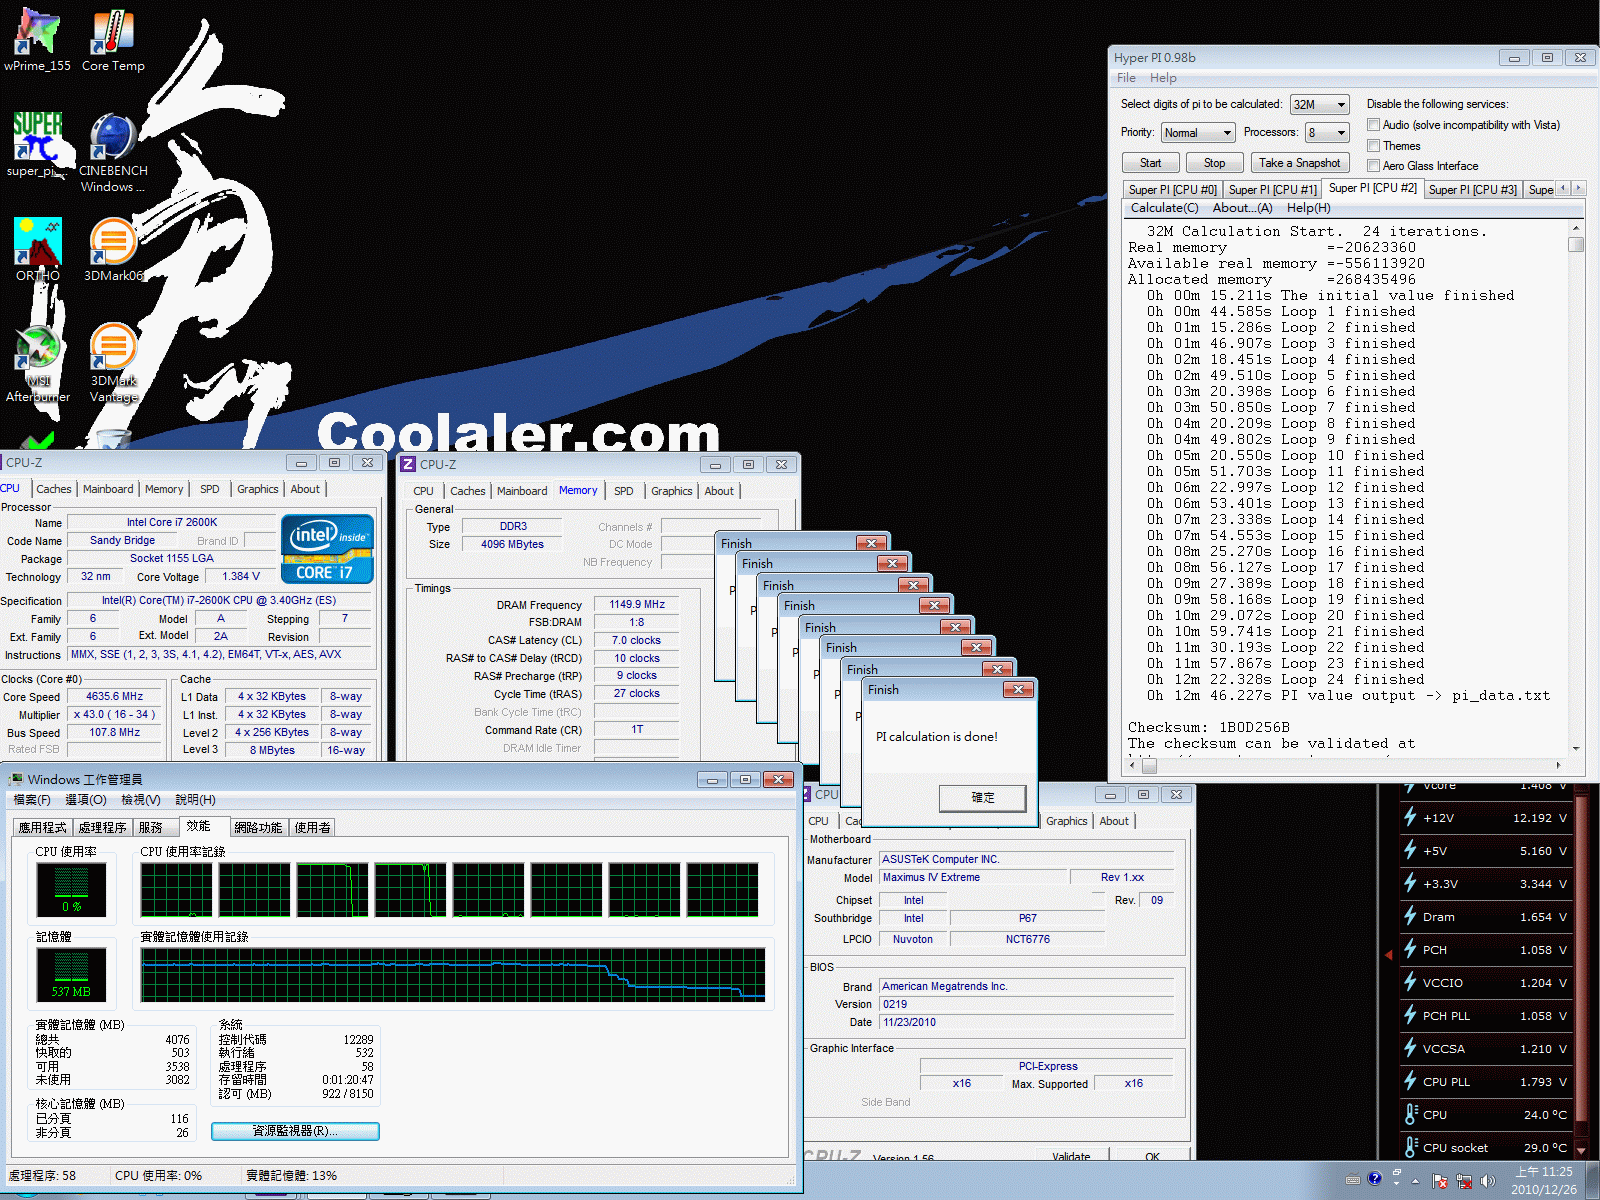Viewport: 1600px width, 1200px height.
Task: Click the blue help icon in the taskbar
Action: [x=1375, y=1179]
